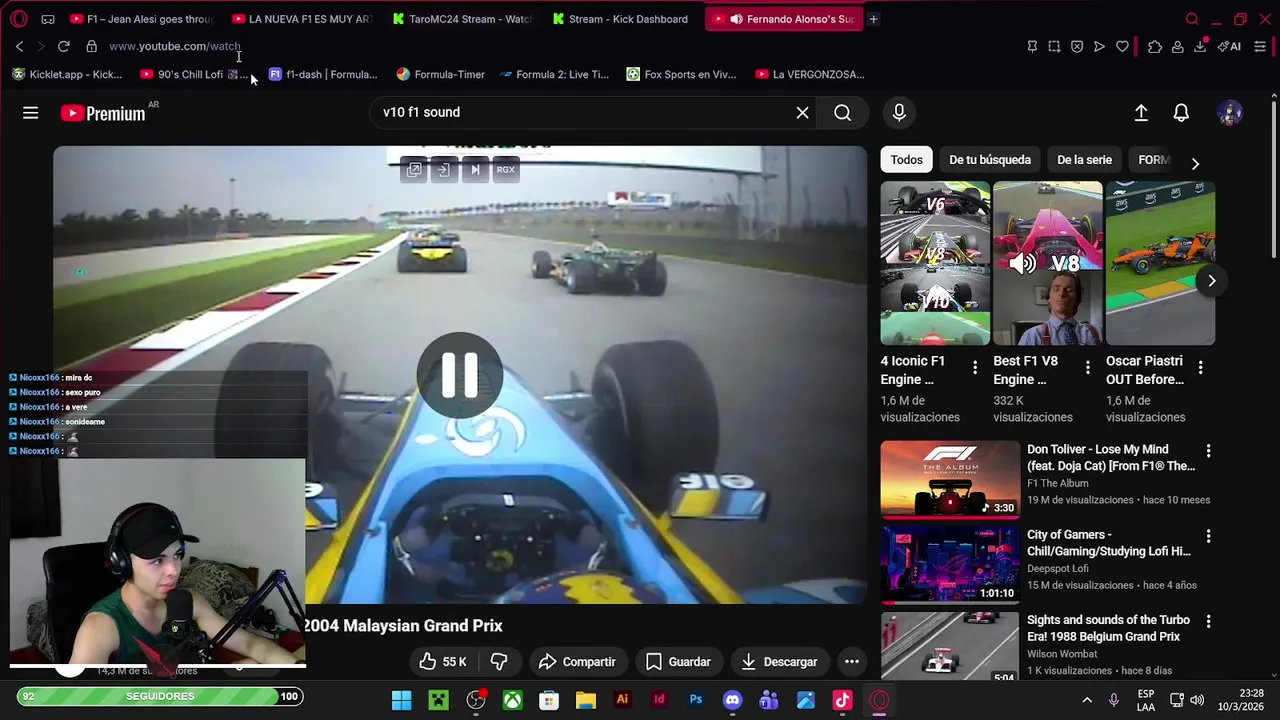The height and width of the screenshot is (720, 1280).
Task: Go to the YouTube Premium home logo
Action: 103,113
